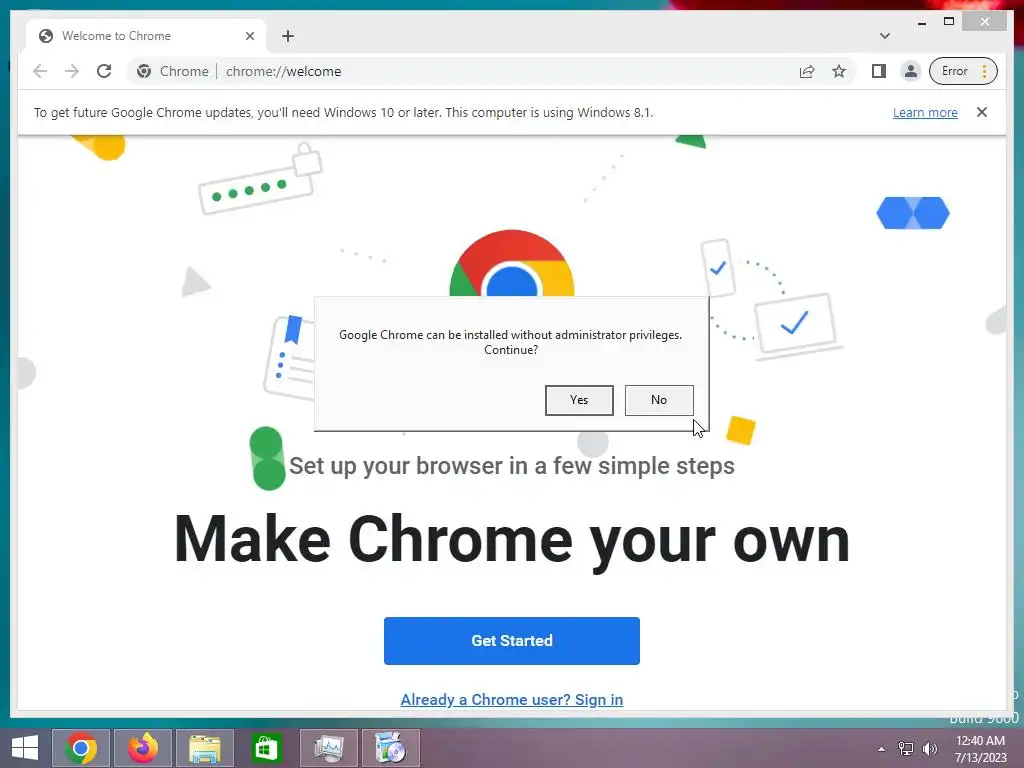Toggle the side panel icon
Screen dimensions: 1024x768
(x=878, y=71)
